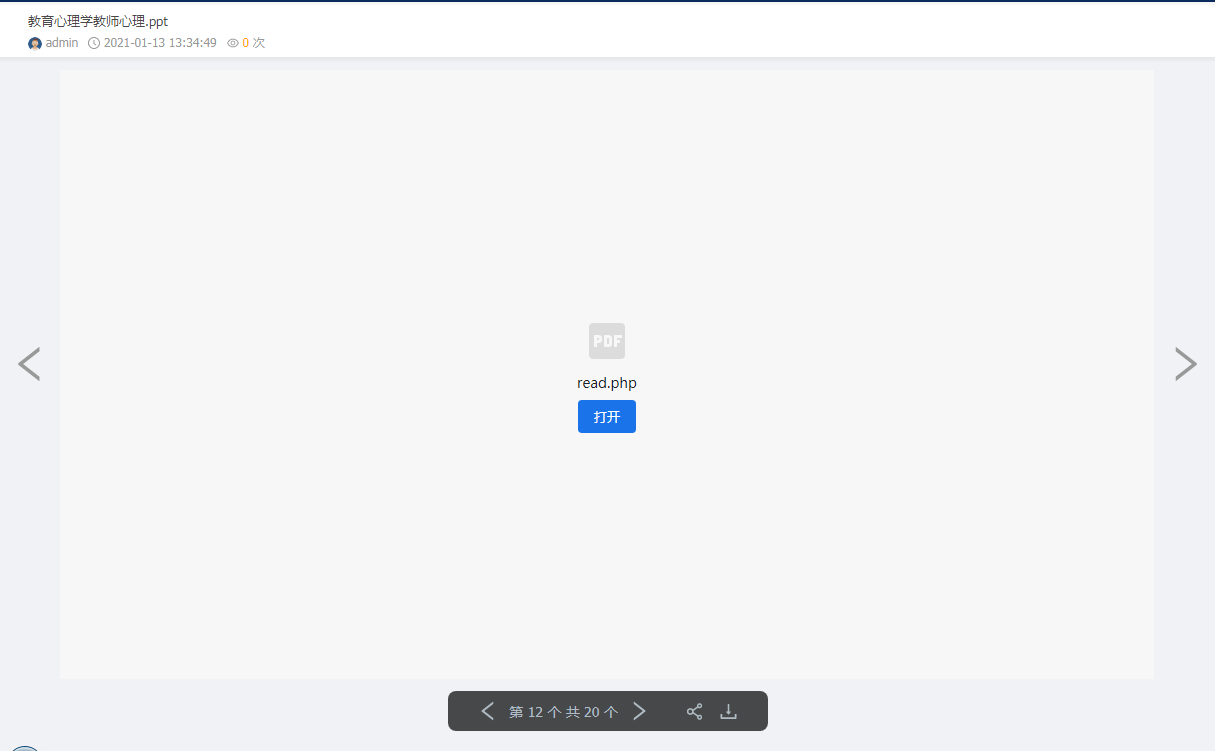1215x751 pixels.
Task: Click the blank gap inside the bottom toolbar
Action: [x=667, y=711]
